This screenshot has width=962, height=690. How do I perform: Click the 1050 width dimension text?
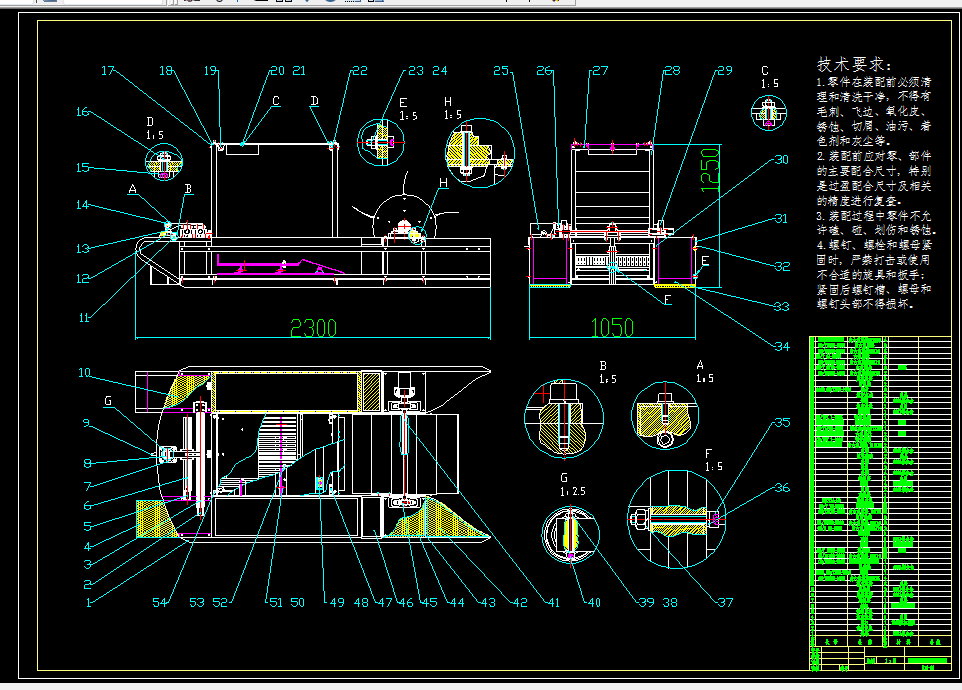pos(612,328)
